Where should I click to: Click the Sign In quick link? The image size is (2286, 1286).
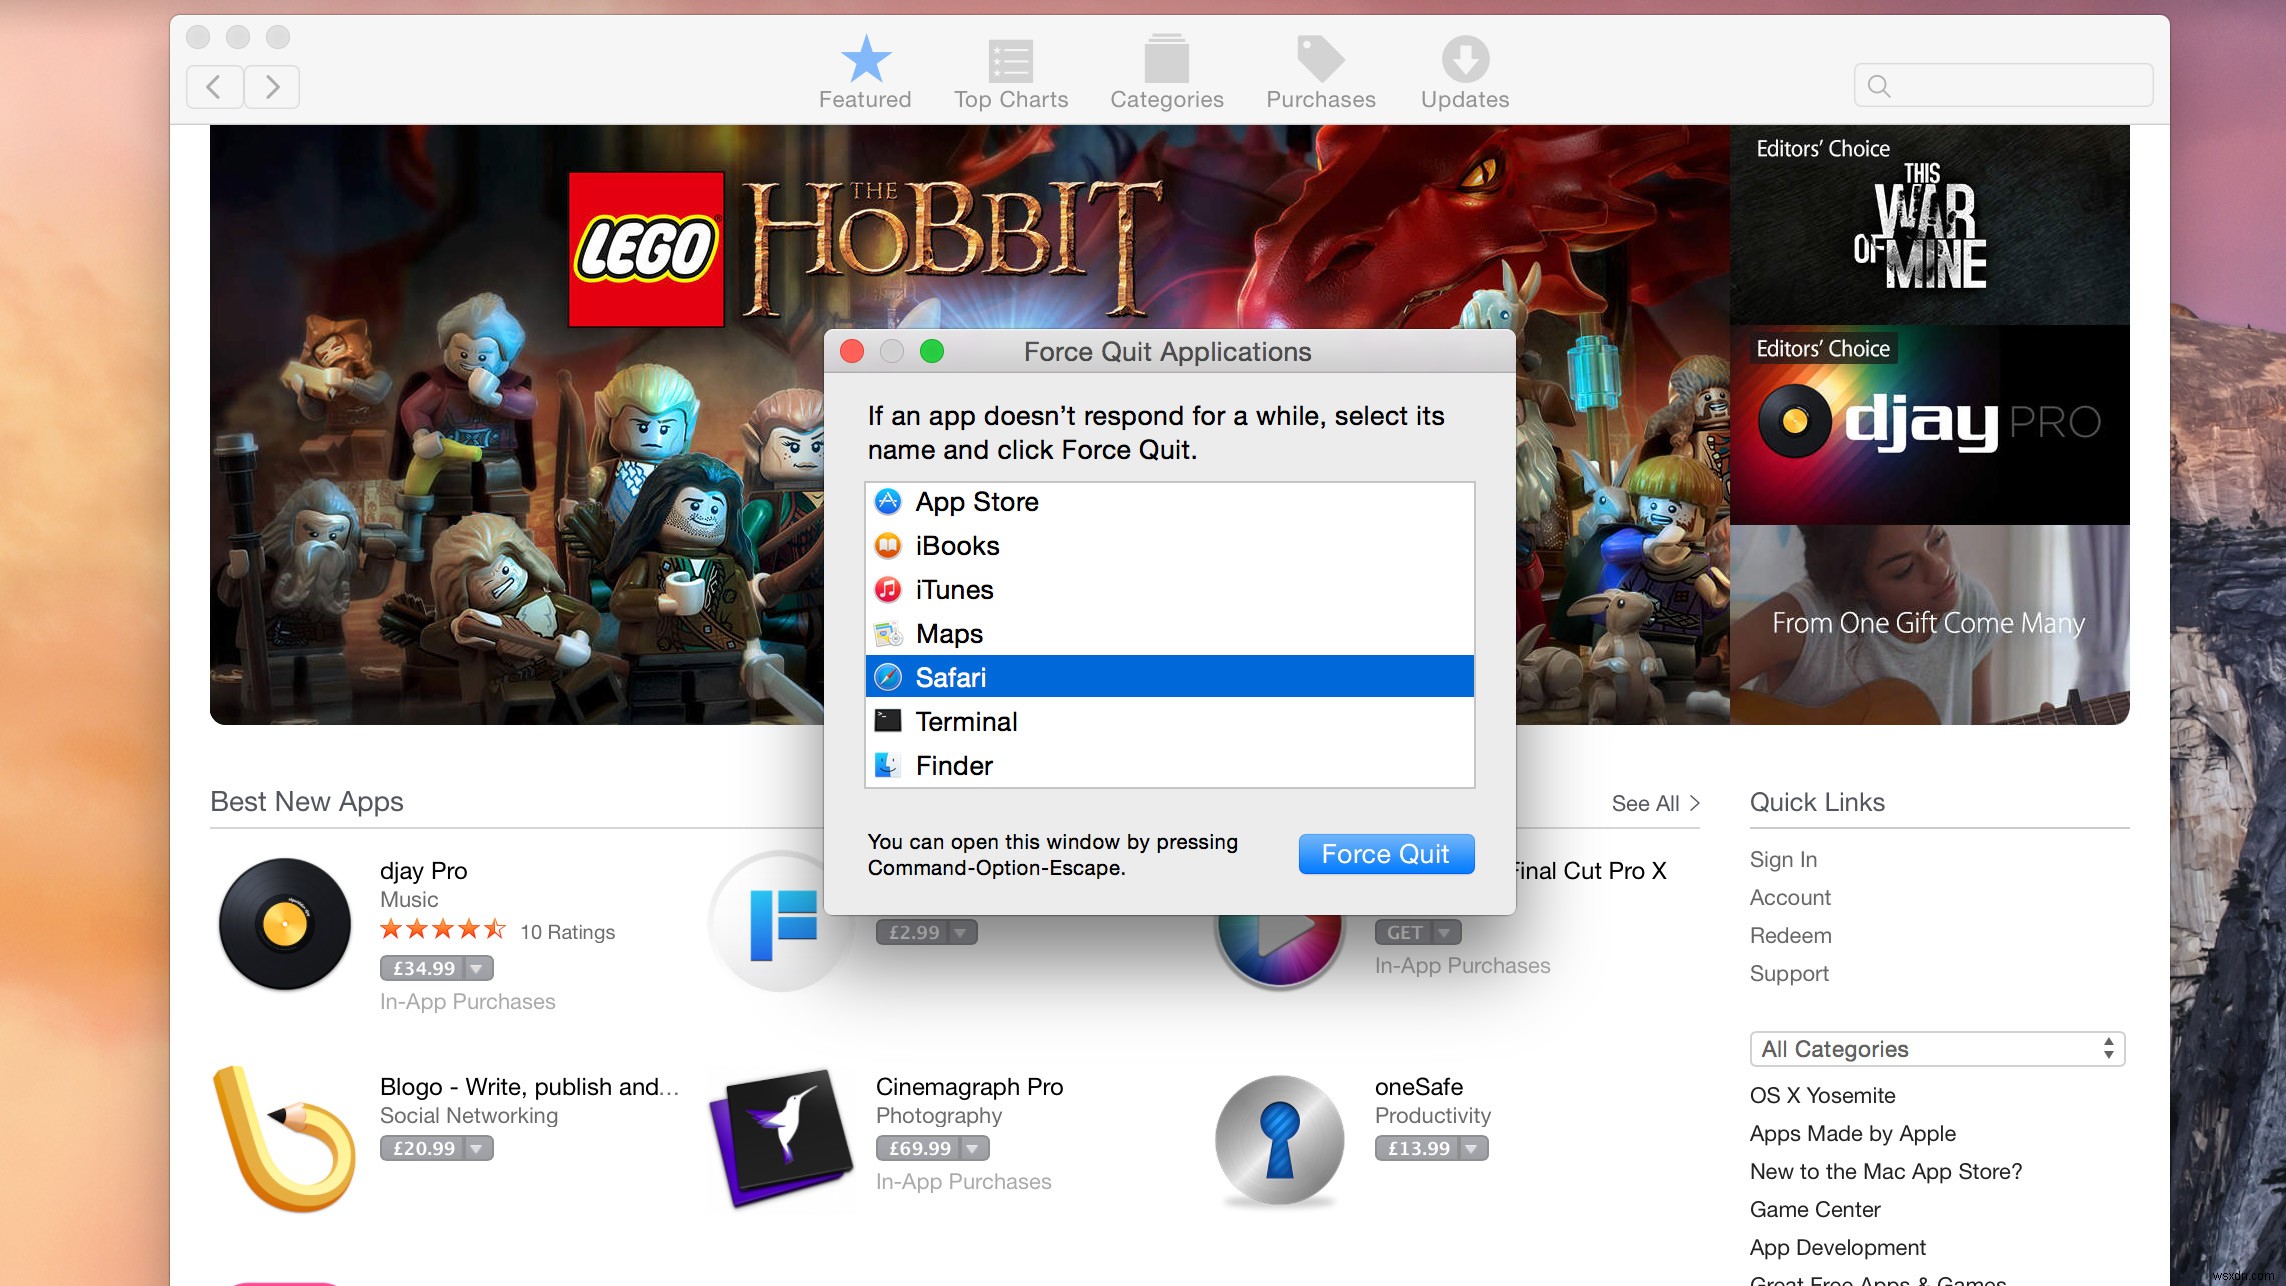1784,859
